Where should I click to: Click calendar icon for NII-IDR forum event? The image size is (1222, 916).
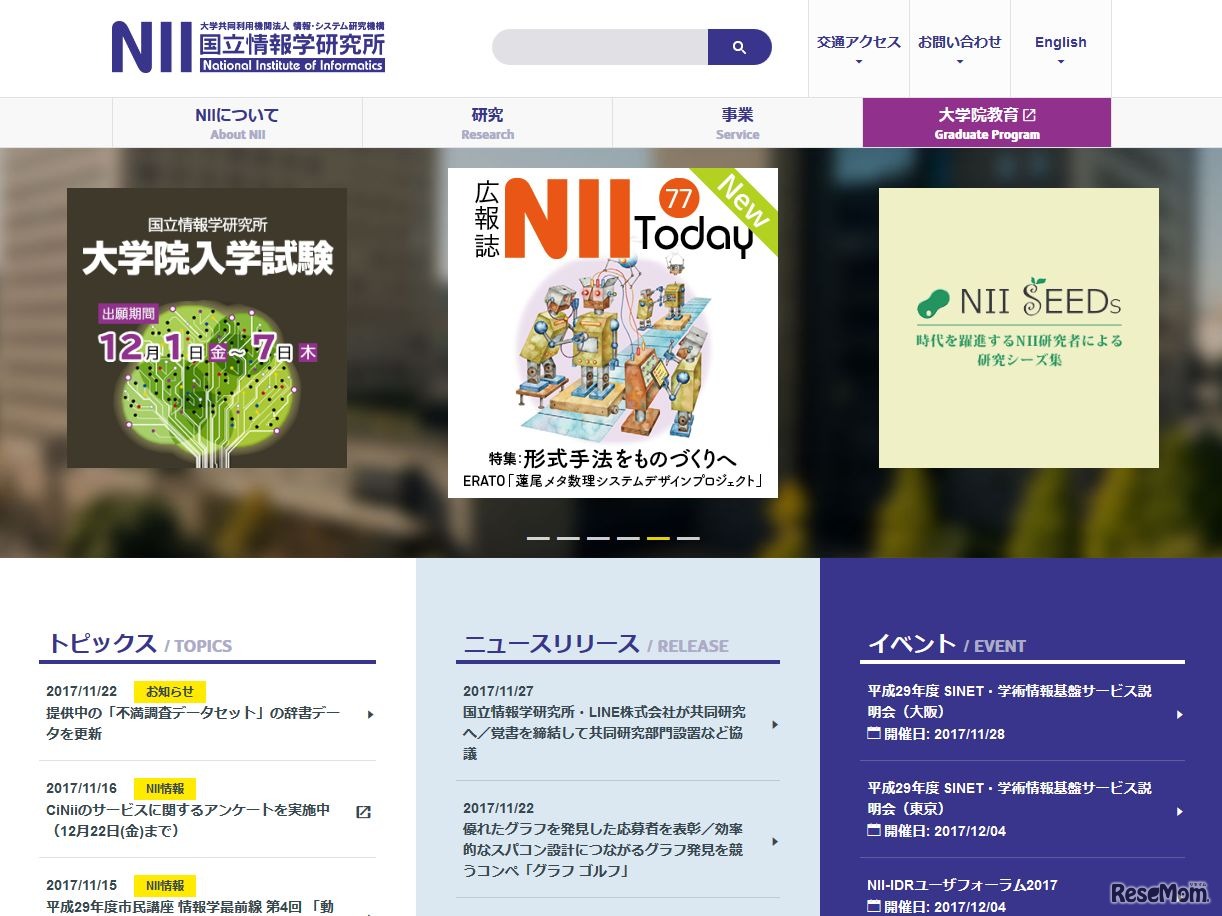(875, 908)
